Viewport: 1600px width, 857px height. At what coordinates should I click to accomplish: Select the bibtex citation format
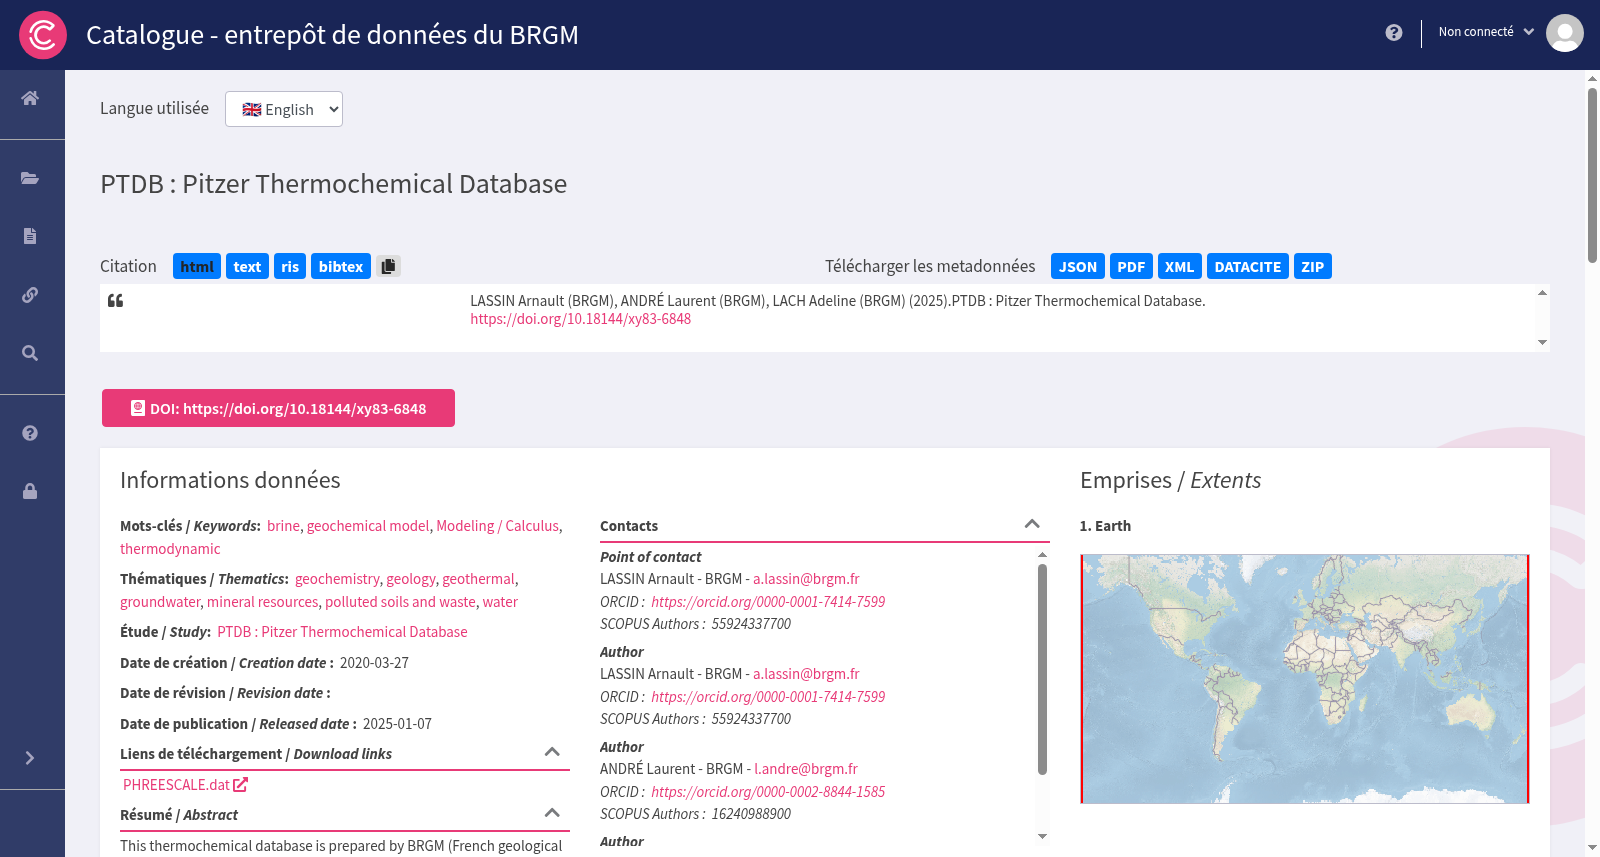click(341, 266)
